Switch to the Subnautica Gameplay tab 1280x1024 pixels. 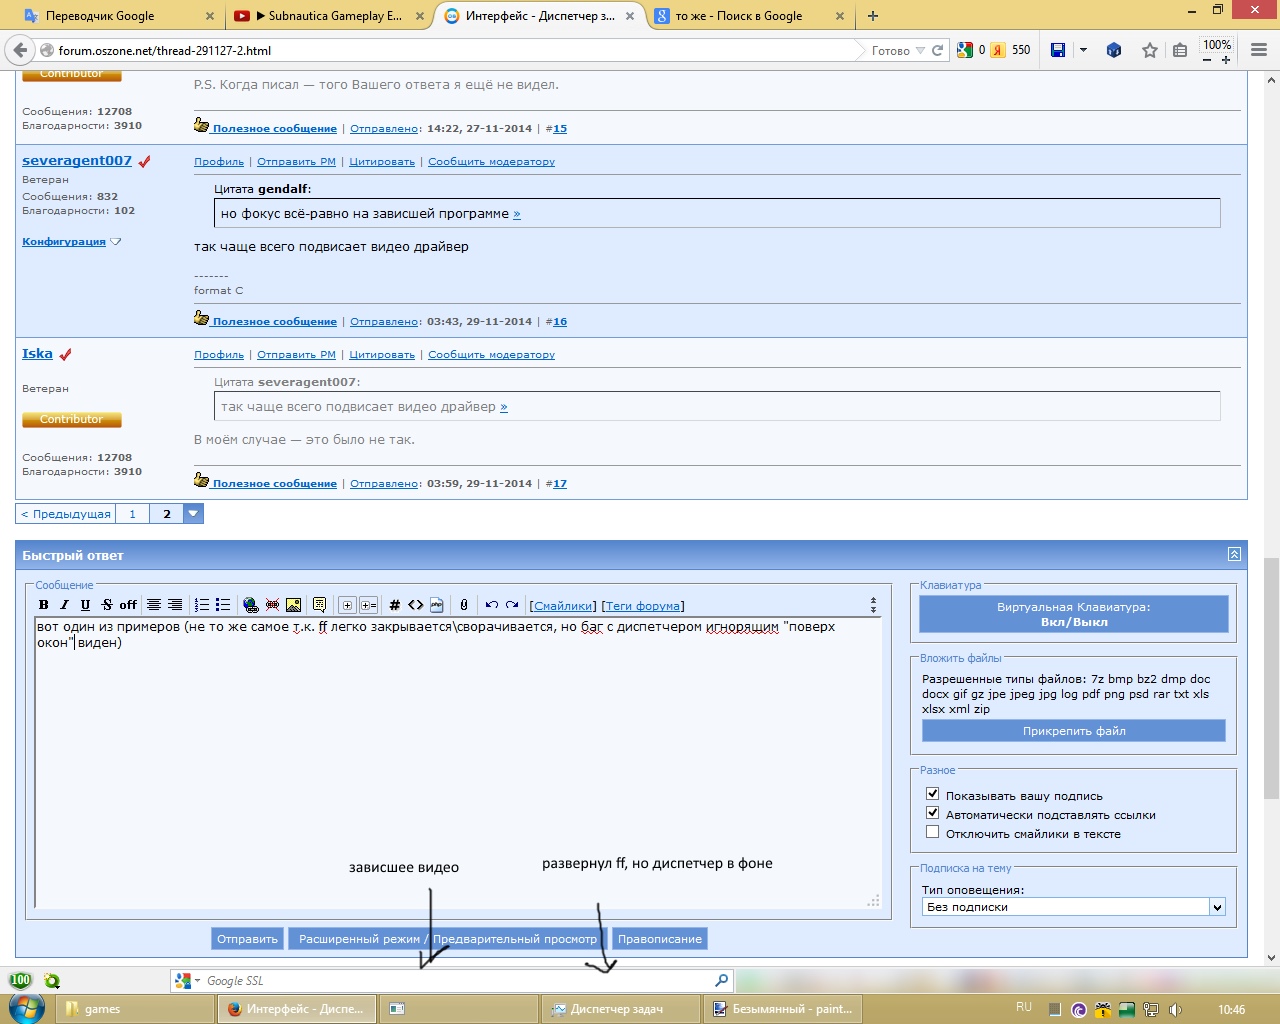point(326,16)
